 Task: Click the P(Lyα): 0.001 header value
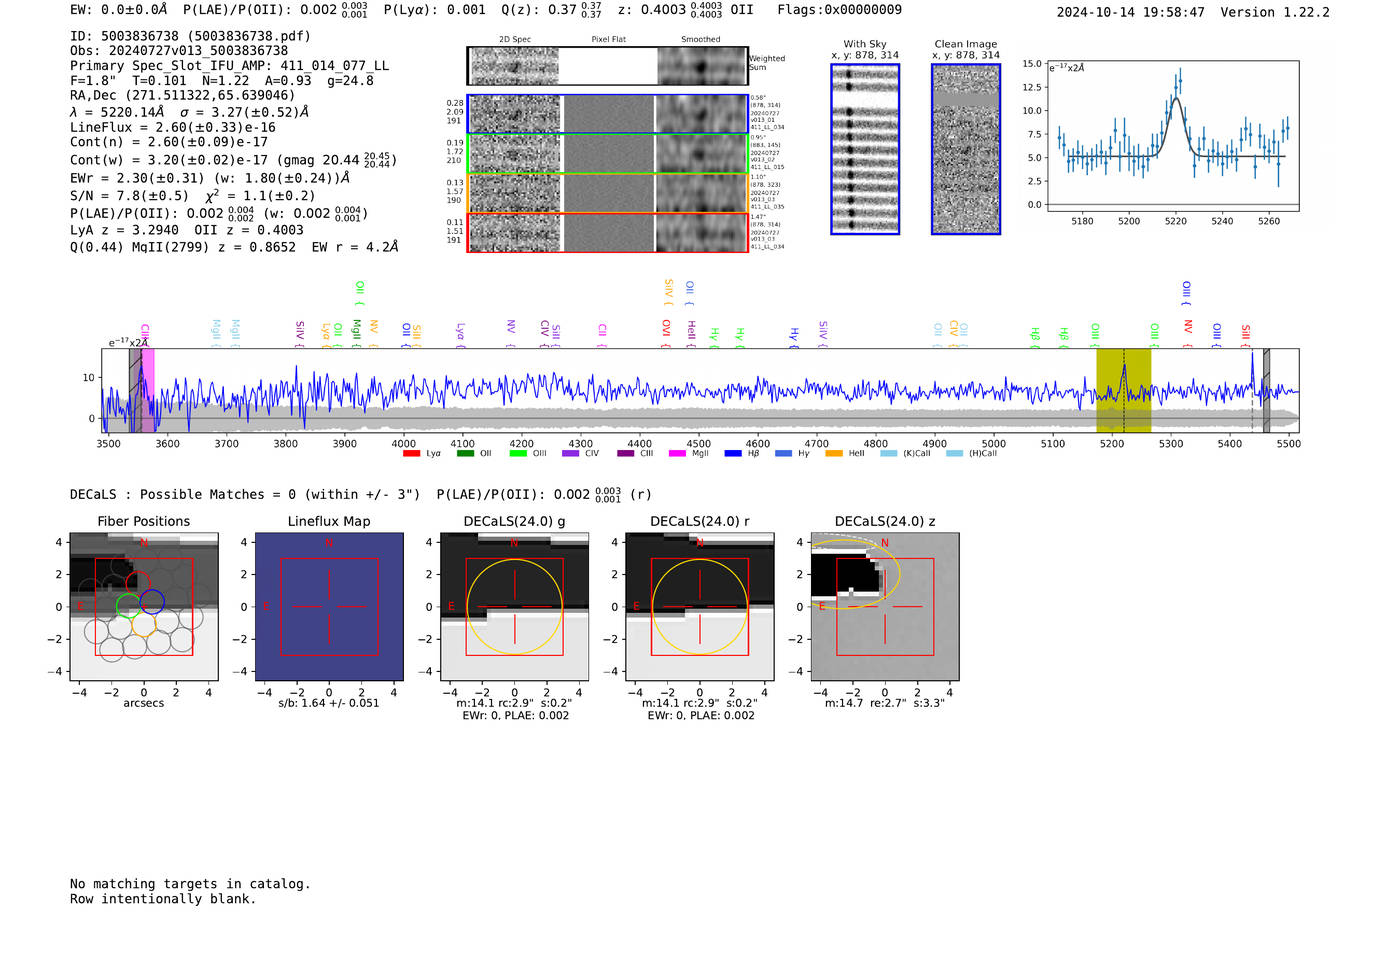[x=435, y=10]
